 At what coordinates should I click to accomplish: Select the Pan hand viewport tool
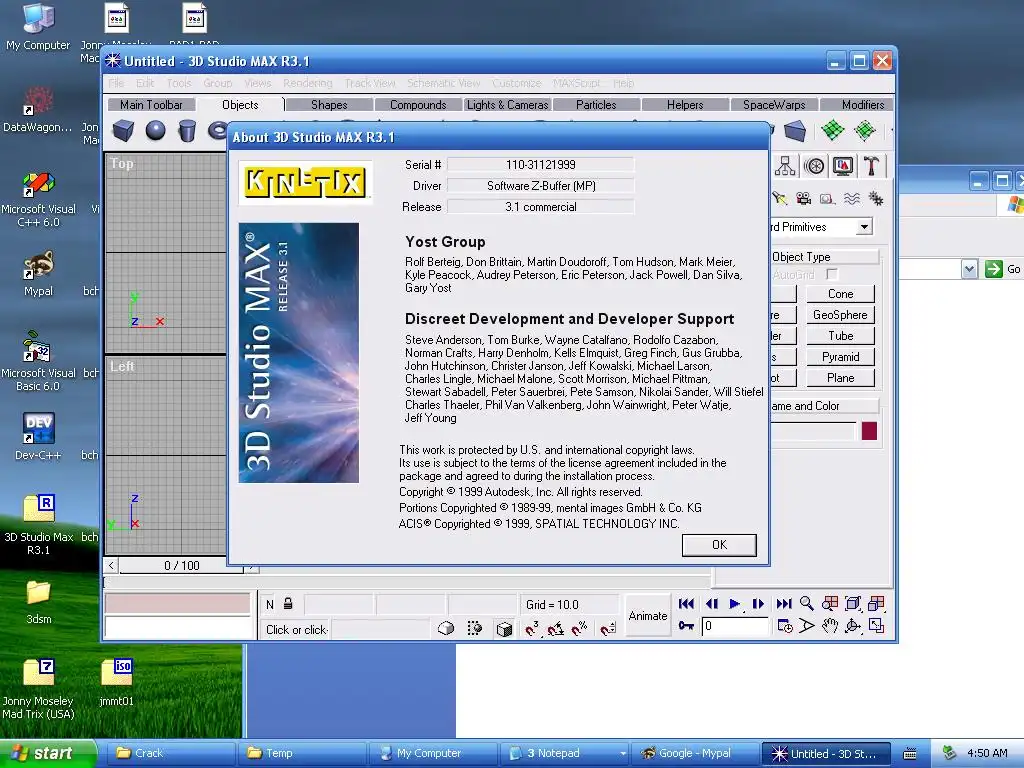pos(830,626)
